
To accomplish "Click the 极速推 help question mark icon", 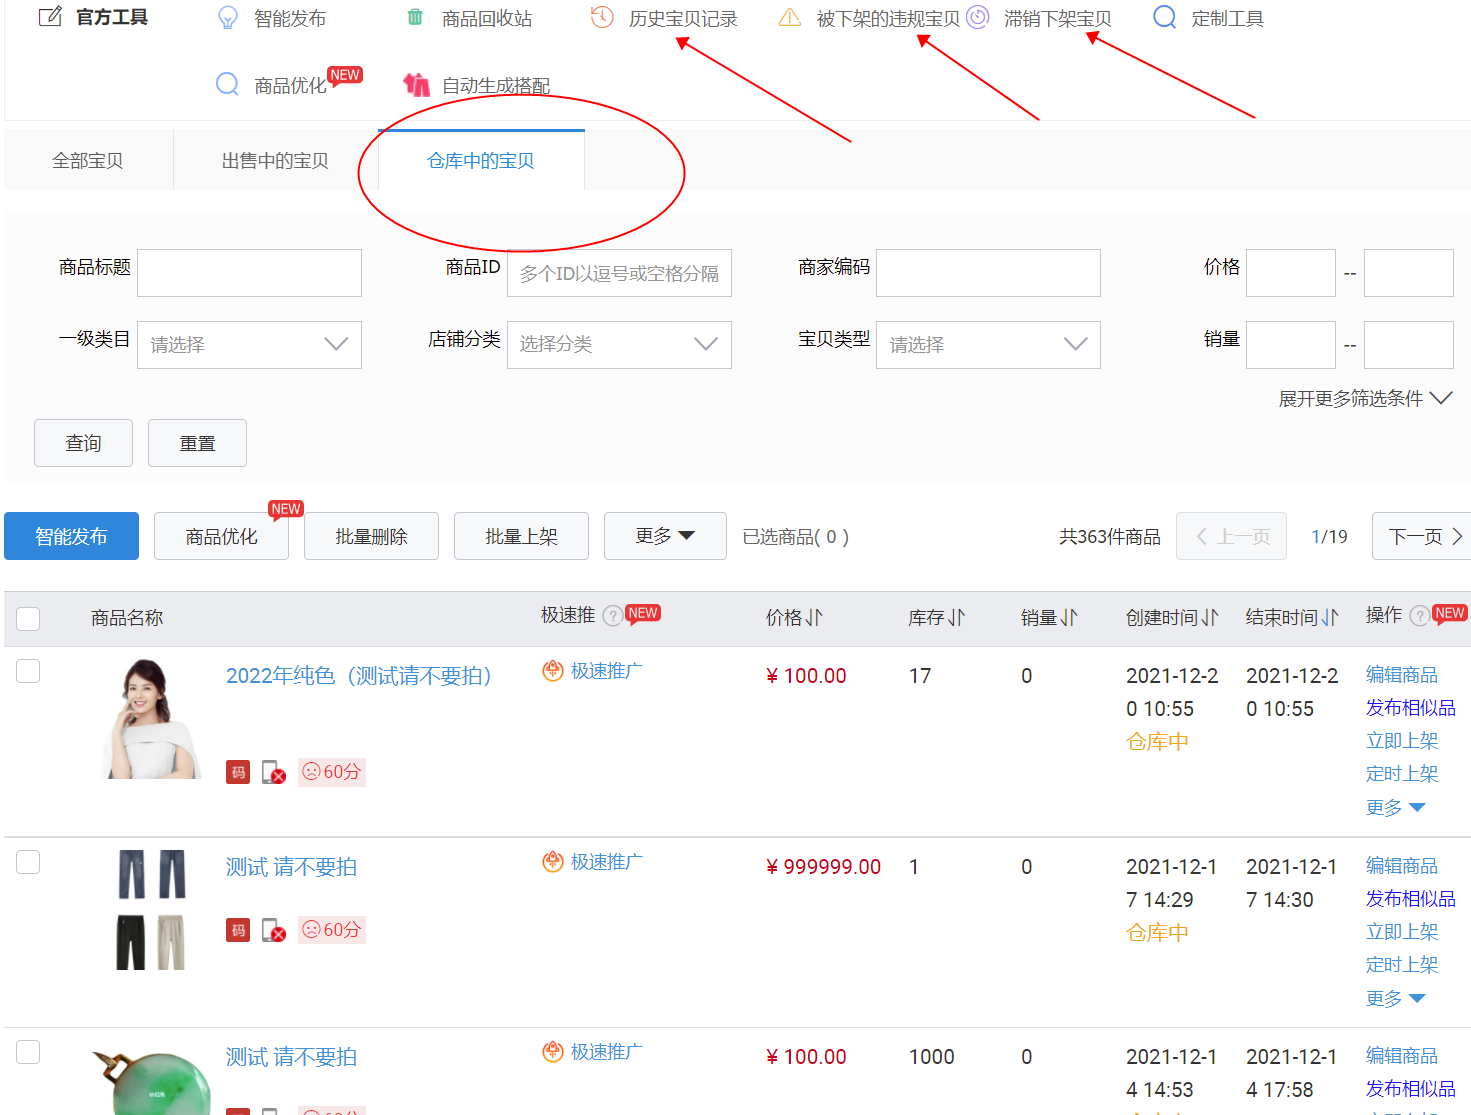I will tap(612, 616).
